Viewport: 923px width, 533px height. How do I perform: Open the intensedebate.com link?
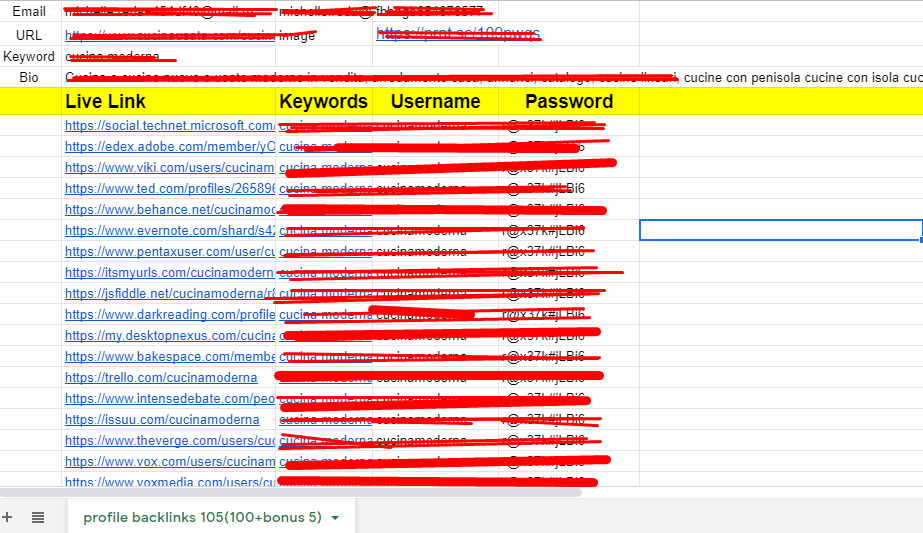coord(170,399)
